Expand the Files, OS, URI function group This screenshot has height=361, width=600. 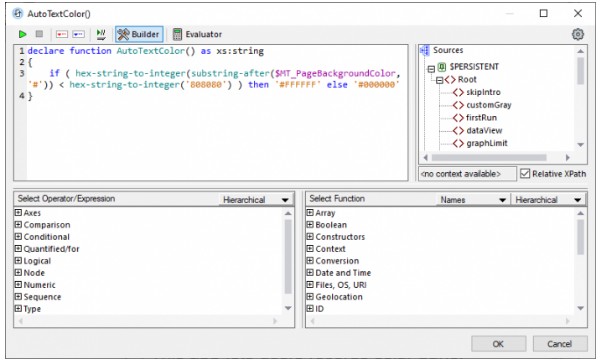(310, 284)
